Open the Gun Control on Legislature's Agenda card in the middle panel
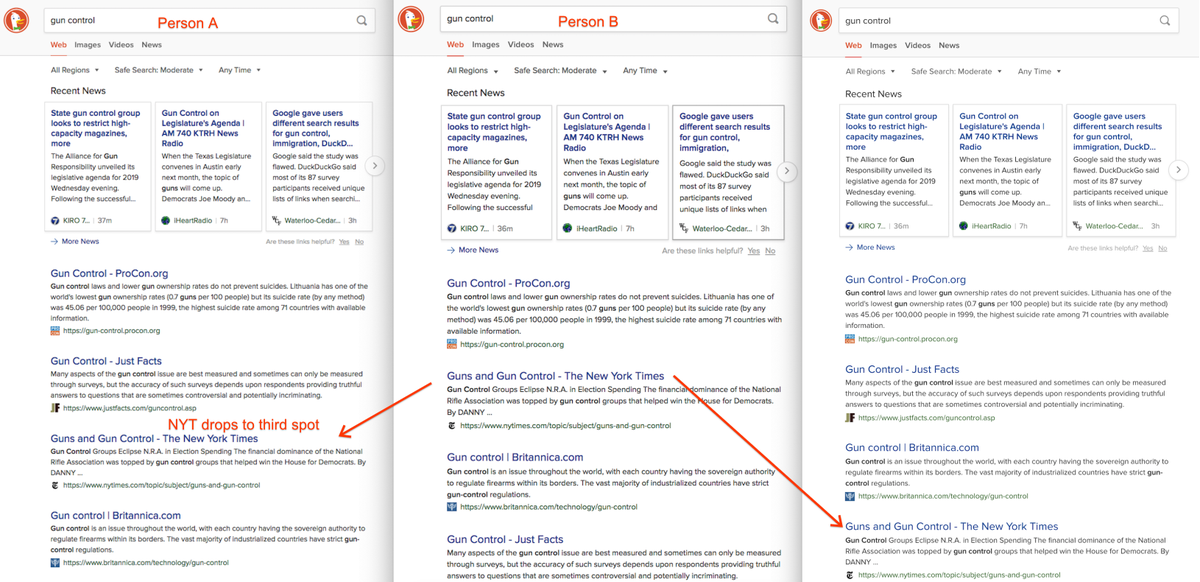The width and height of the screenshot is (1200, 582). click(x=611, y=172)
